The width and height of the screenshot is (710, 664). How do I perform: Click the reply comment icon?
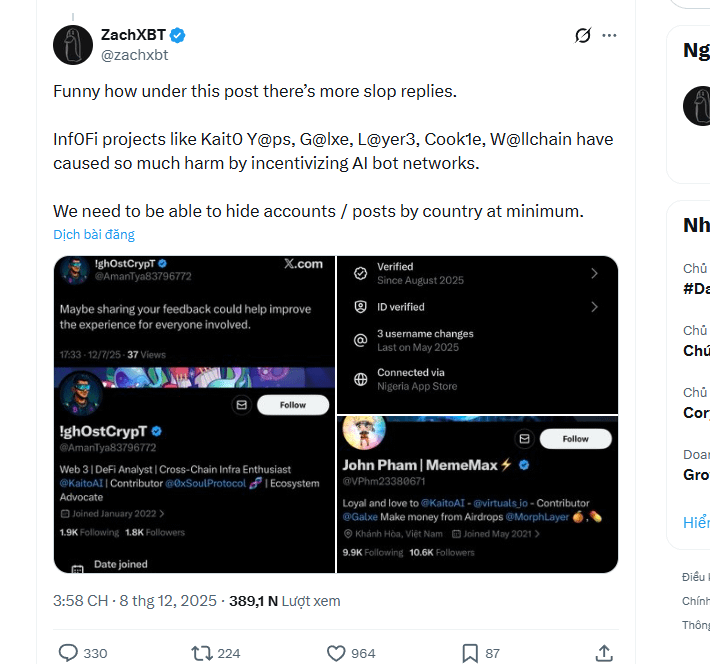(68, 653)
